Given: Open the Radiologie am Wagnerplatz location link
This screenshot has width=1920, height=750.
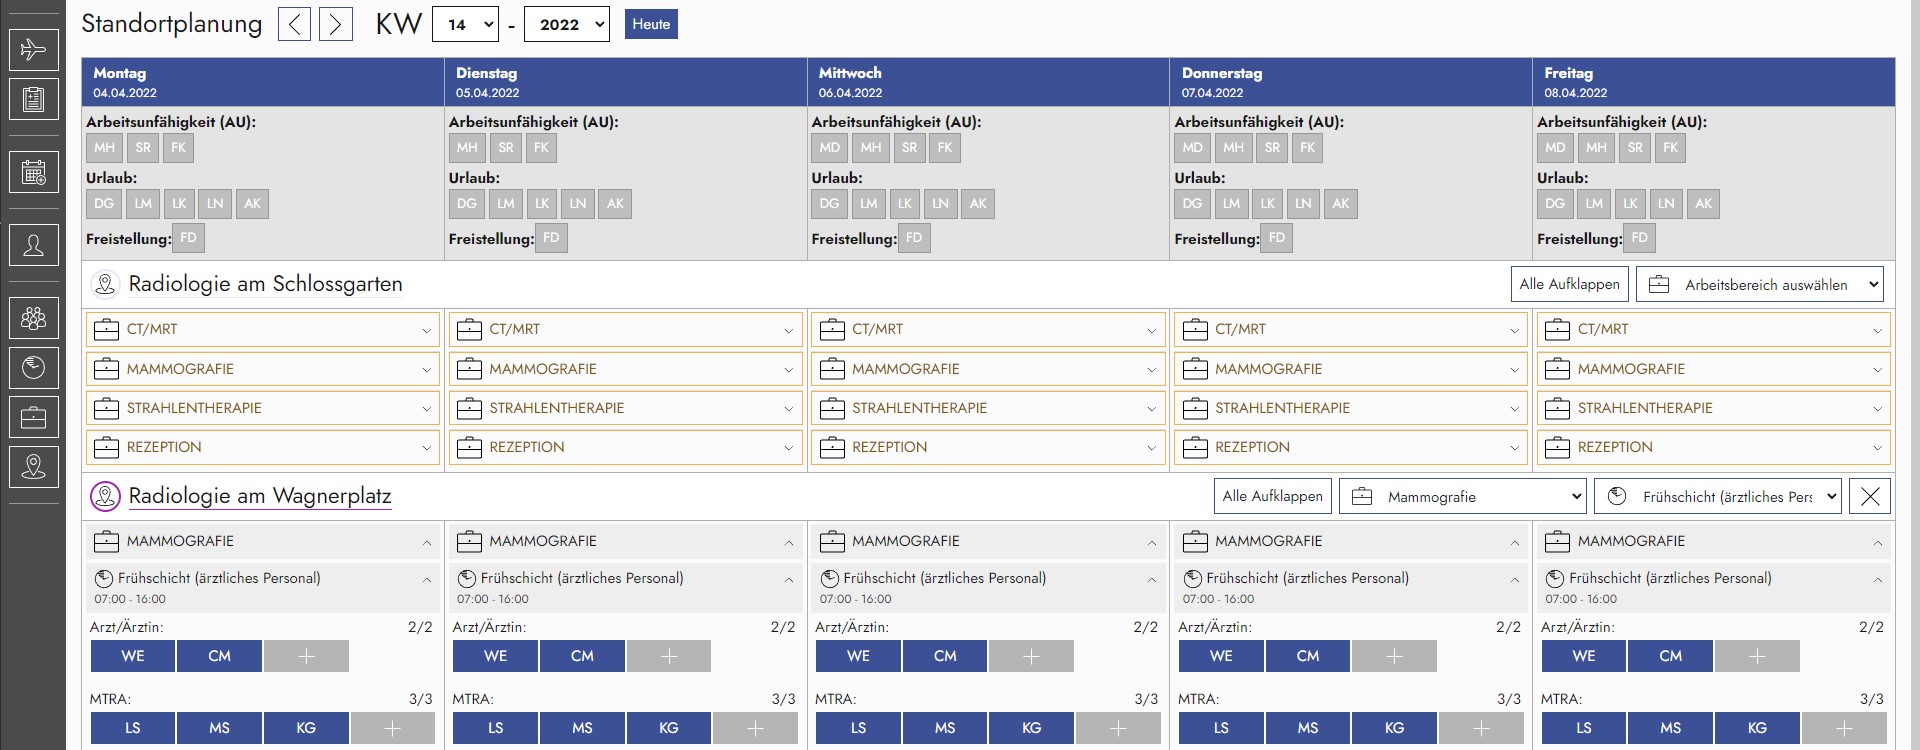Looking at the screenshot, I should coord(260,496).
